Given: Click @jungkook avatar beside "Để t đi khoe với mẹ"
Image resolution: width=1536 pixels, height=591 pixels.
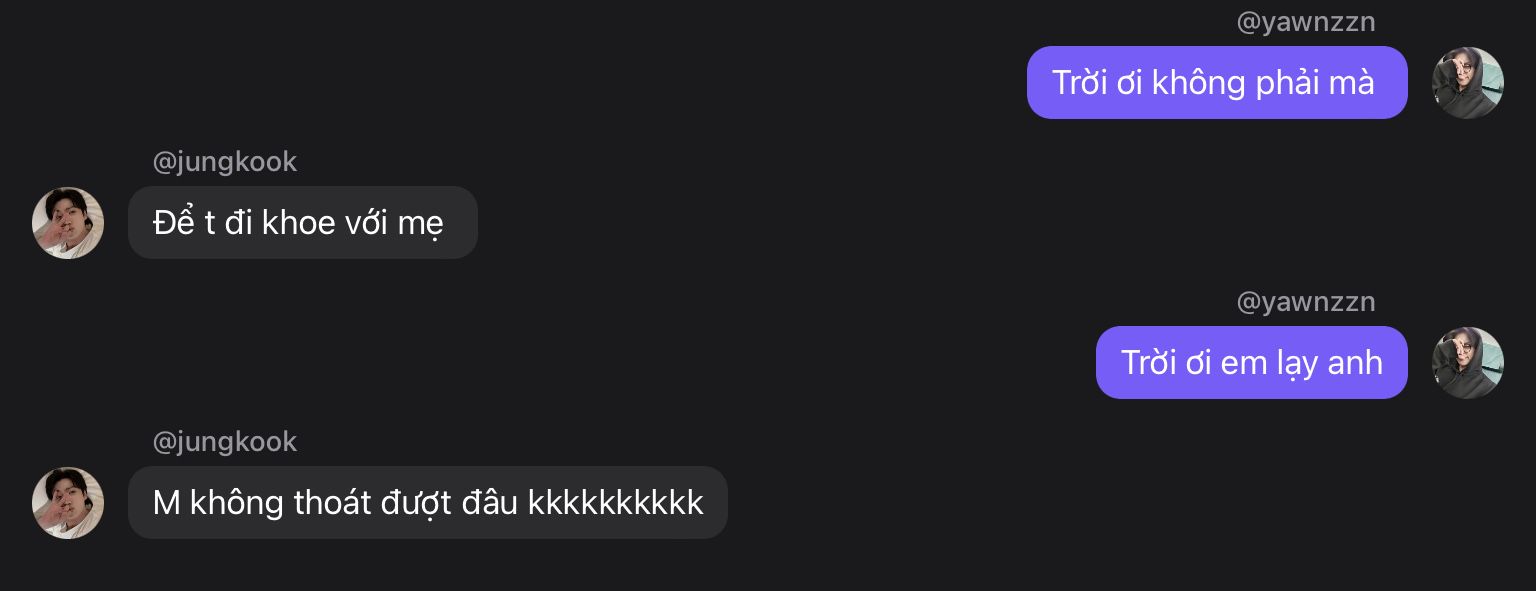Looking at the screenshot, I should tap(68, 223).
